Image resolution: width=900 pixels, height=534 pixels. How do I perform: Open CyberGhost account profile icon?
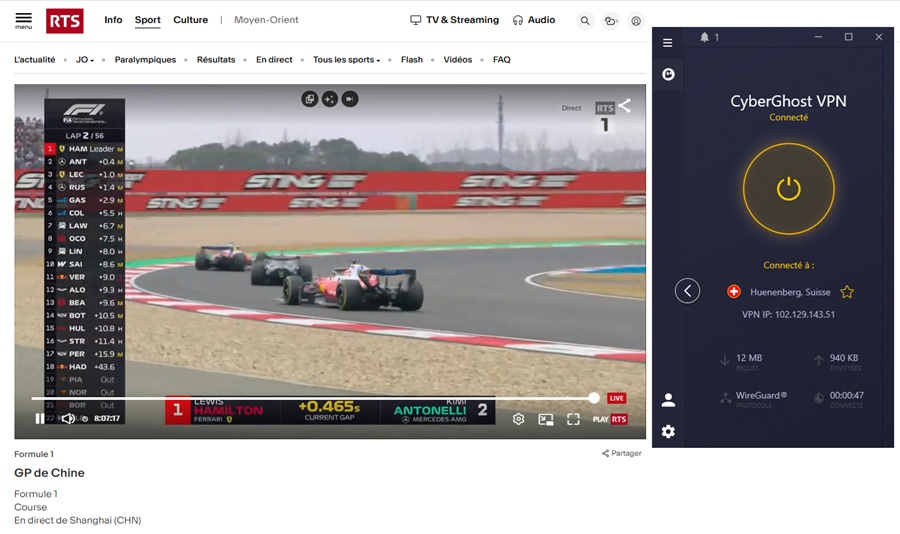point(668,400)
